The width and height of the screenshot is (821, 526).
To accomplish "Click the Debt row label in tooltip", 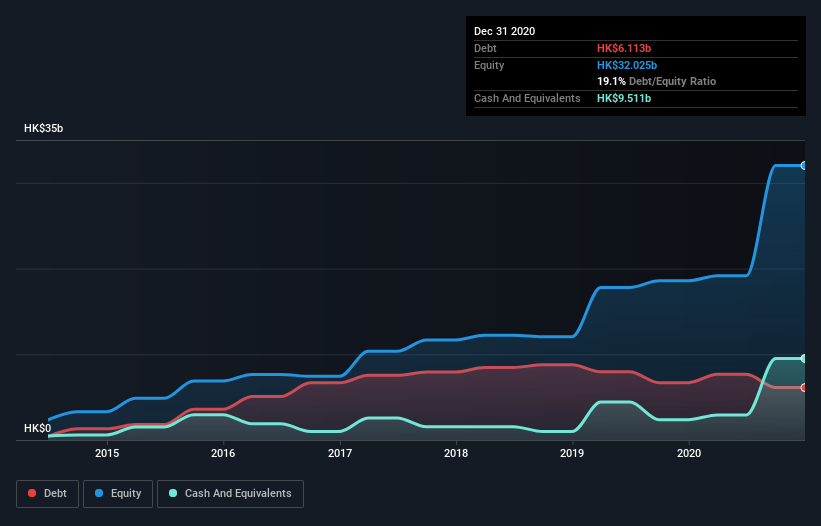I will click(x=485, y=48).
